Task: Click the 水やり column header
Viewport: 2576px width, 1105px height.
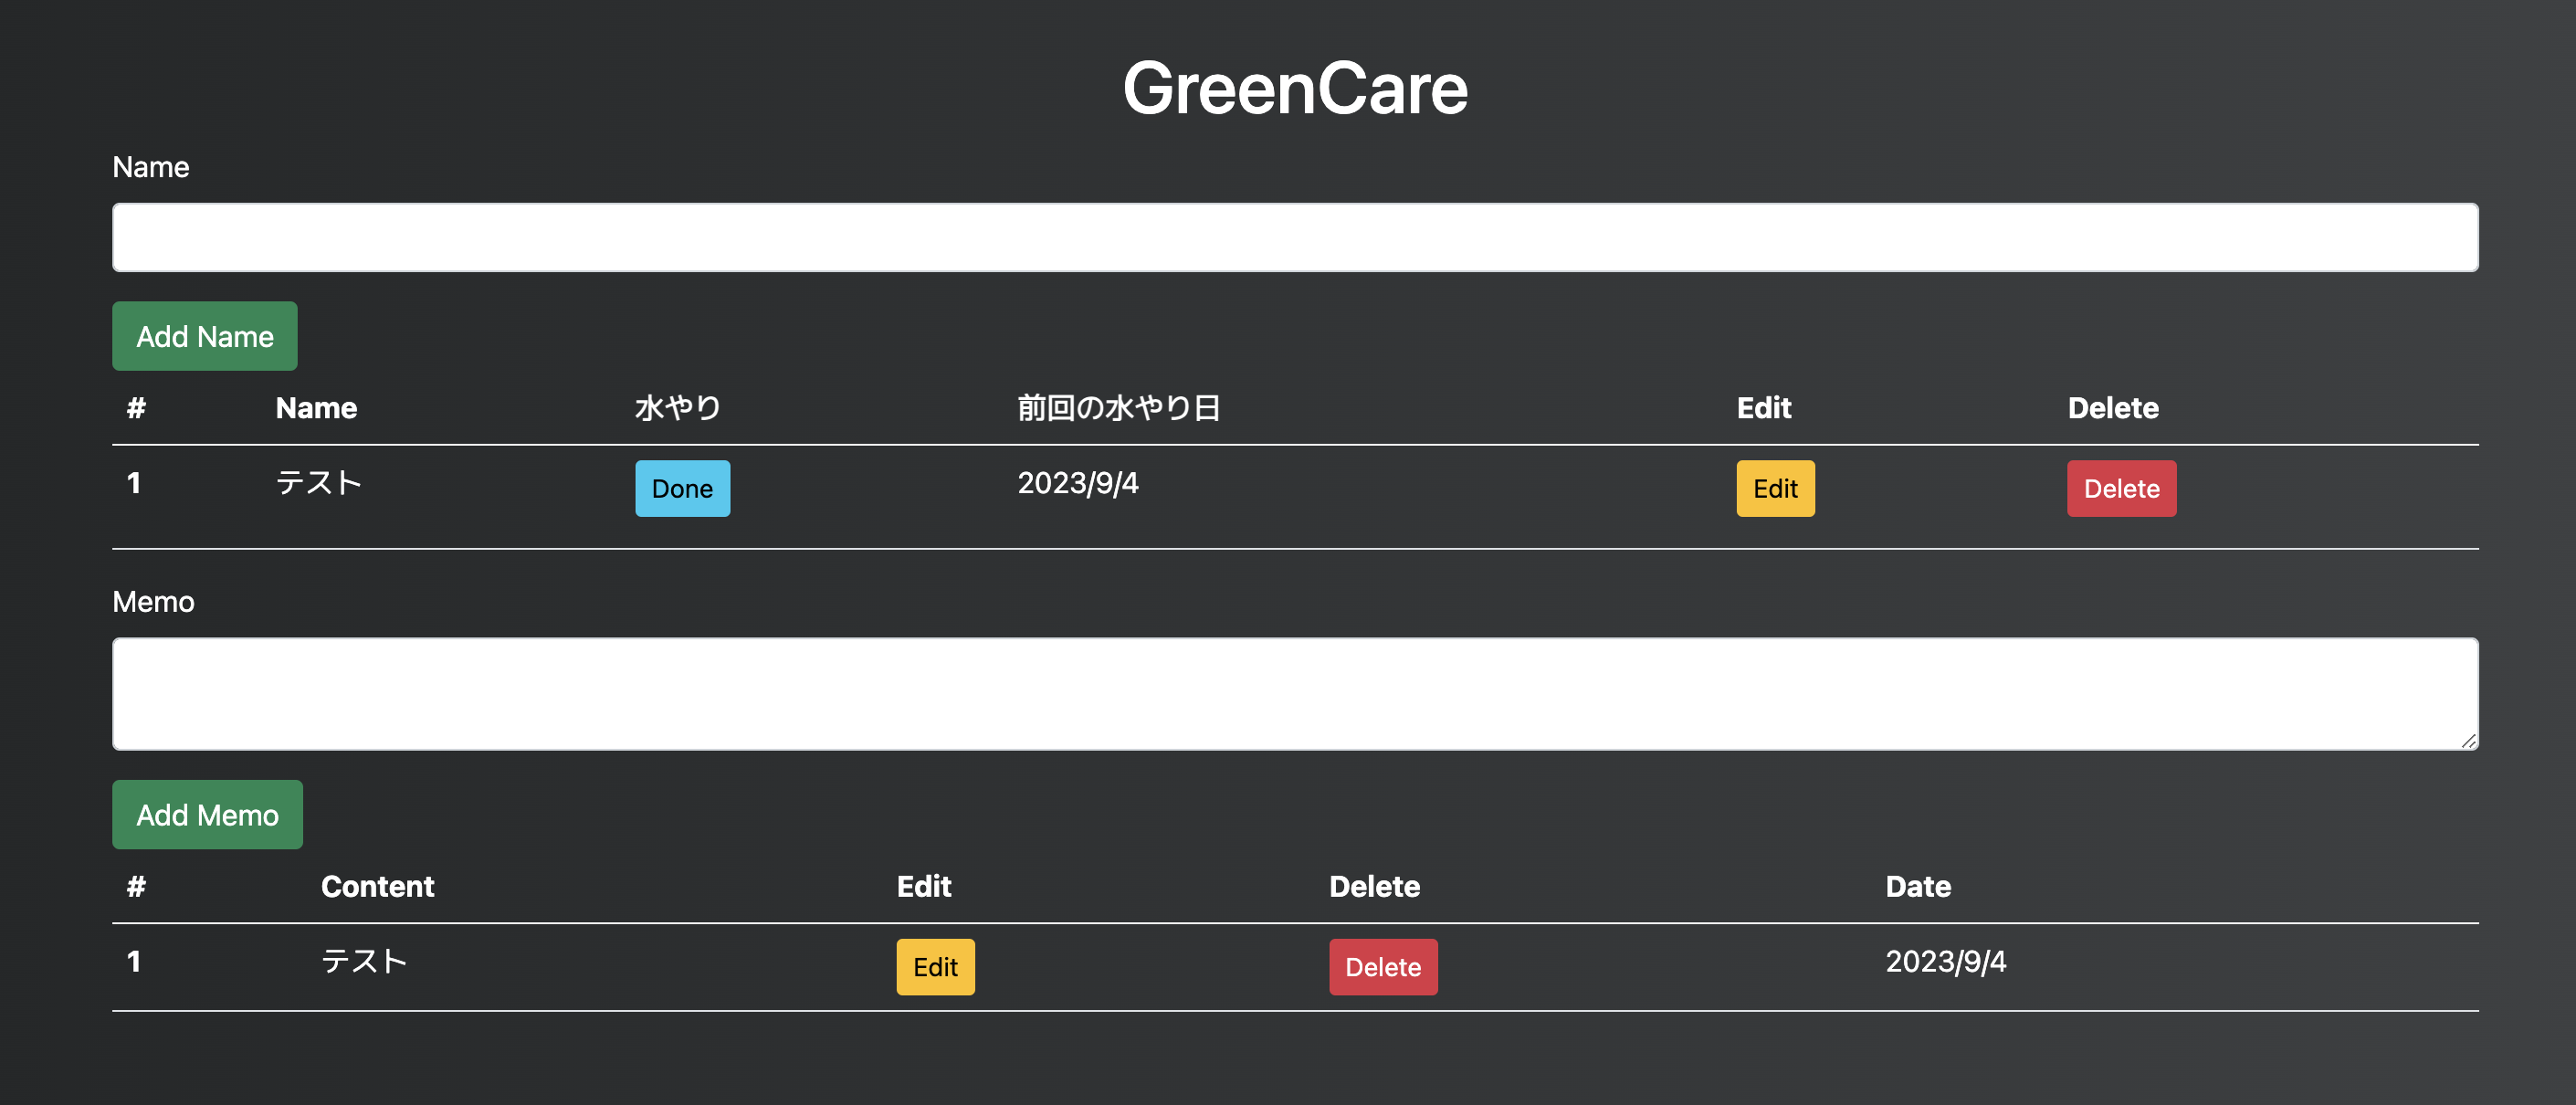Action: click(x=677, y=407)
